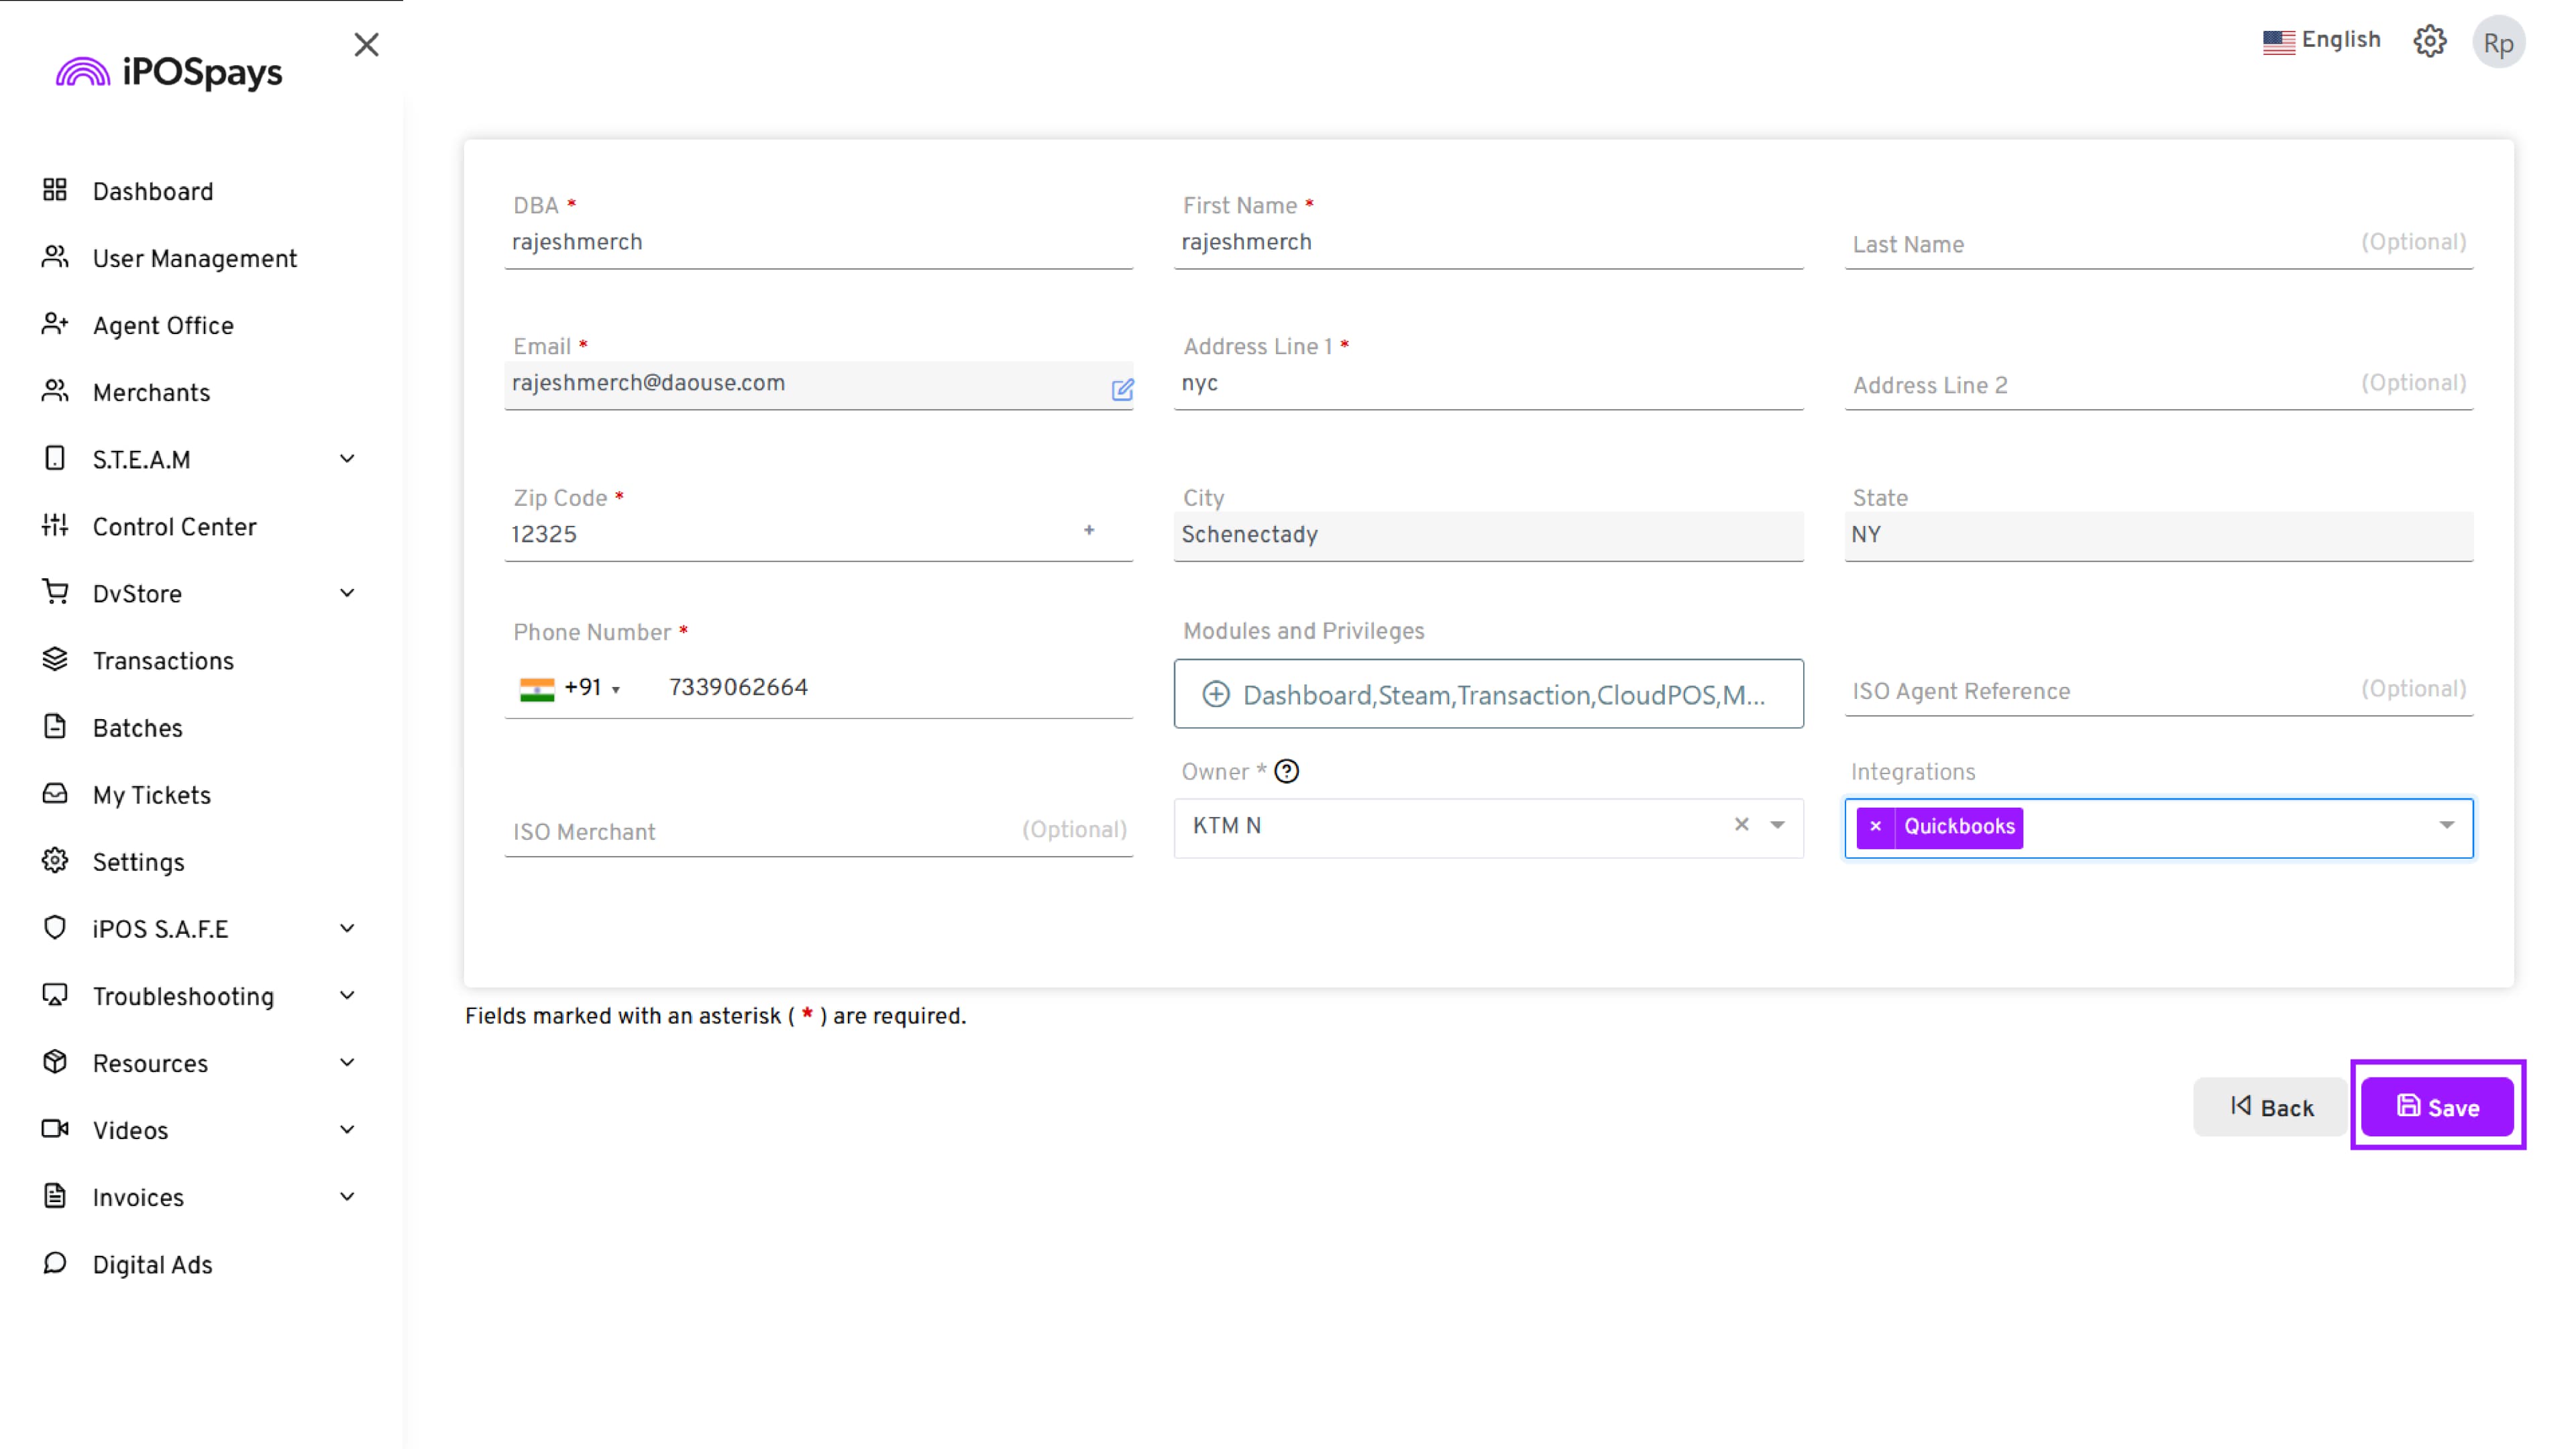Open the Owner dropdown arrow
2576x1449 pixels.
1777,825
